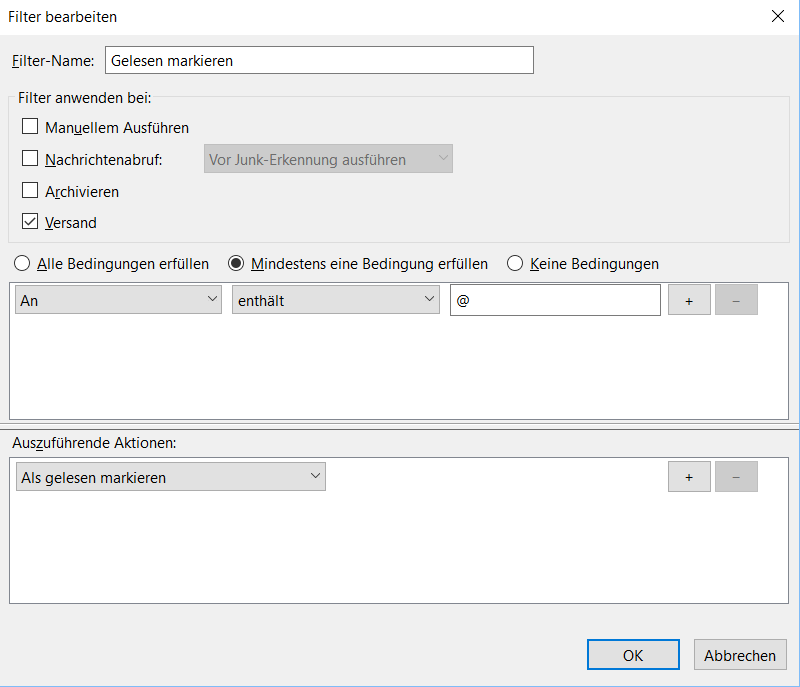Check the Archivieren checkbox
800x687 pixels.
30,191
